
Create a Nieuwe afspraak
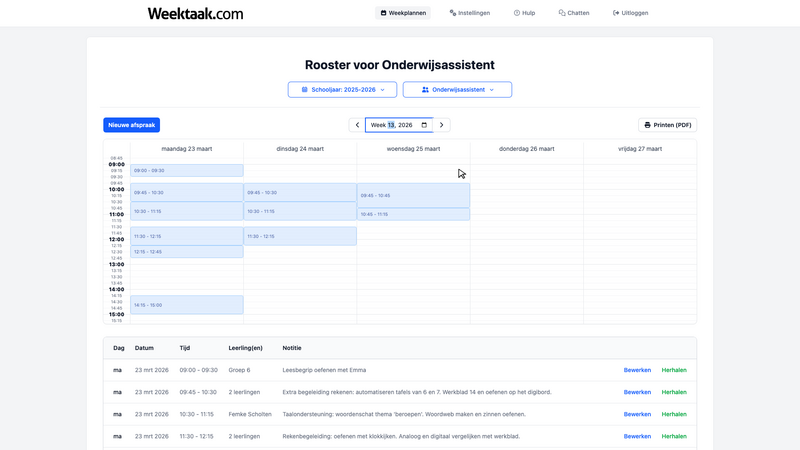[x=131, y=125]
